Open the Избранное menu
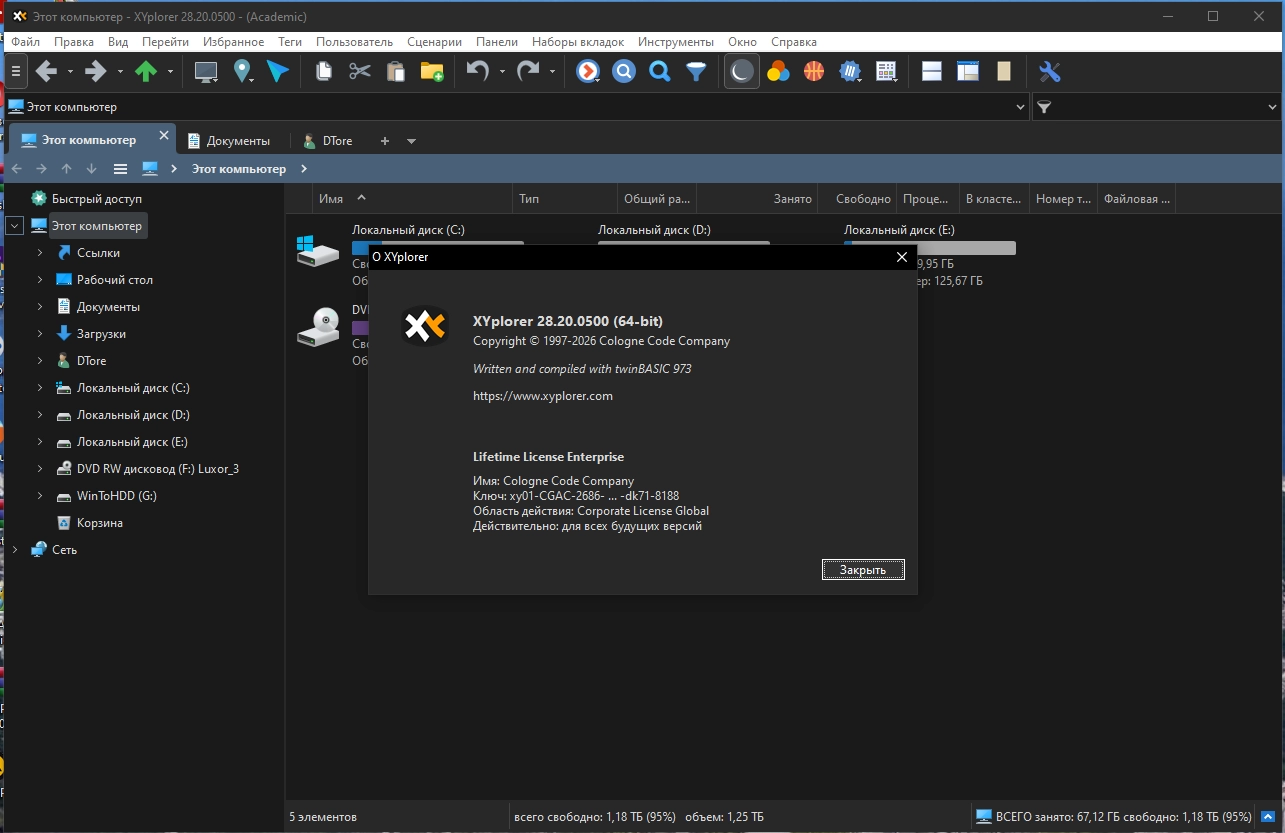Viewport: 1285px width, 833px height. click(233, 42)
